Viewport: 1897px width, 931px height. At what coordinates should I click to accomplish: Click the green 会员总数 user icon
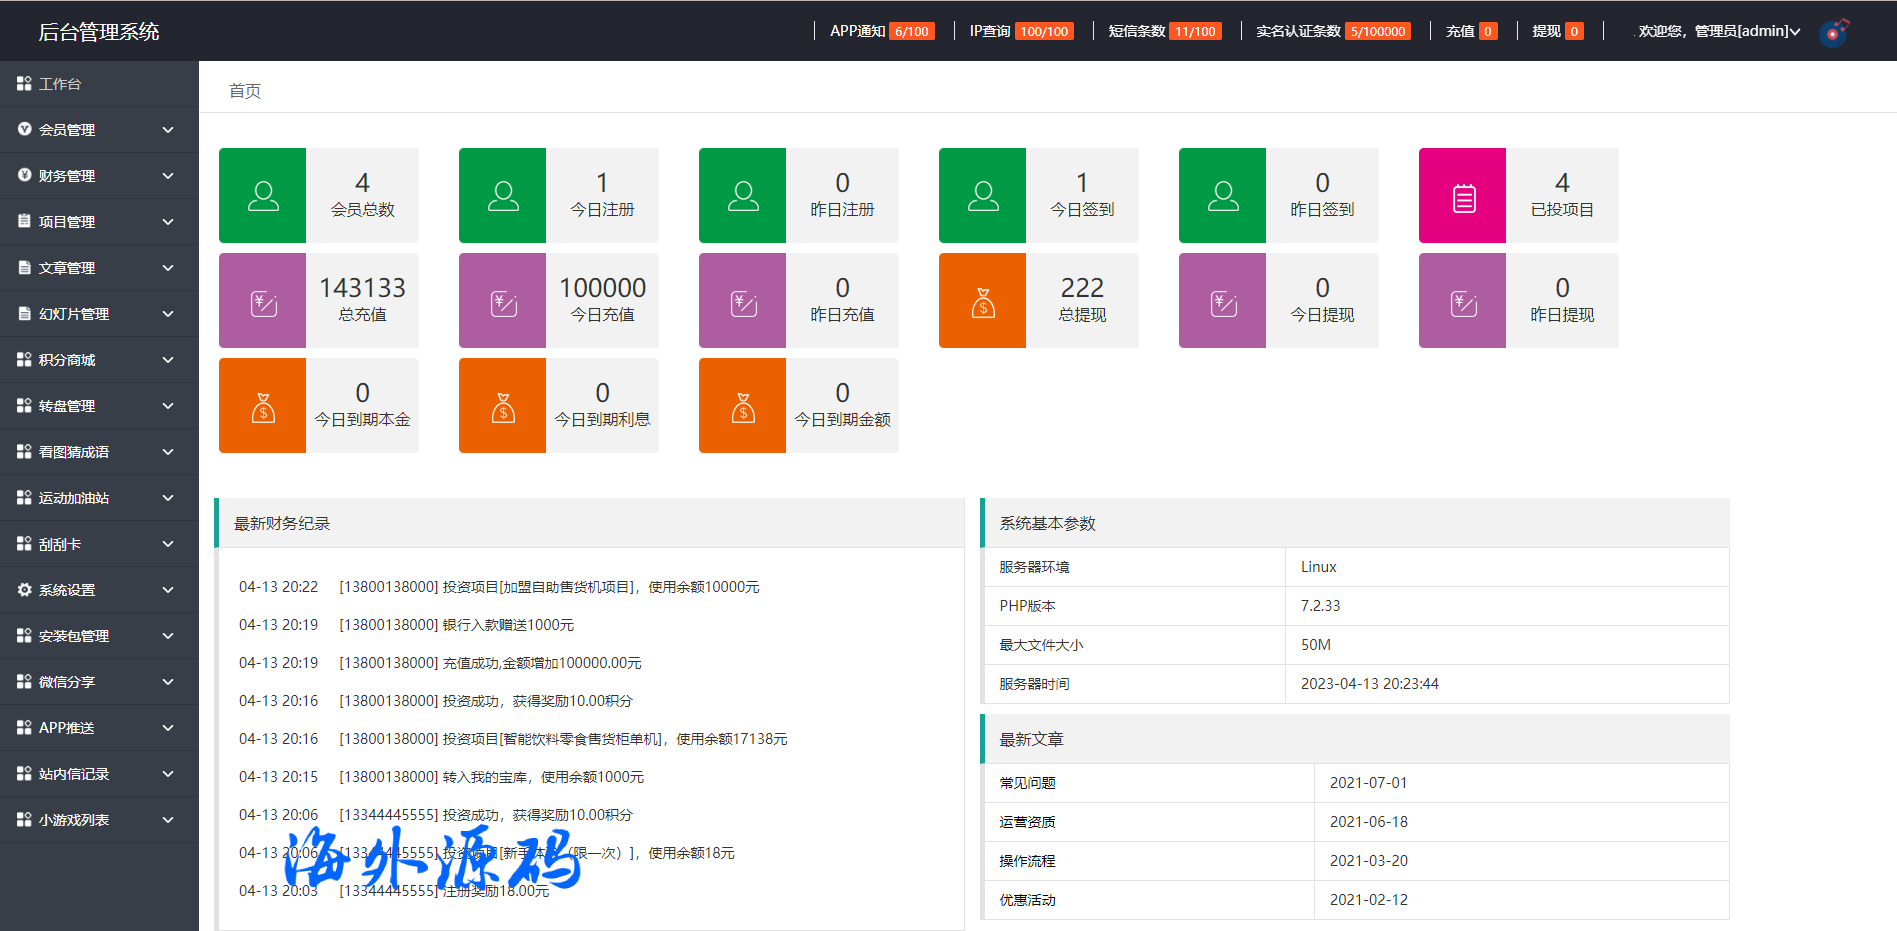pyautogui.click(x=263, y=196)
